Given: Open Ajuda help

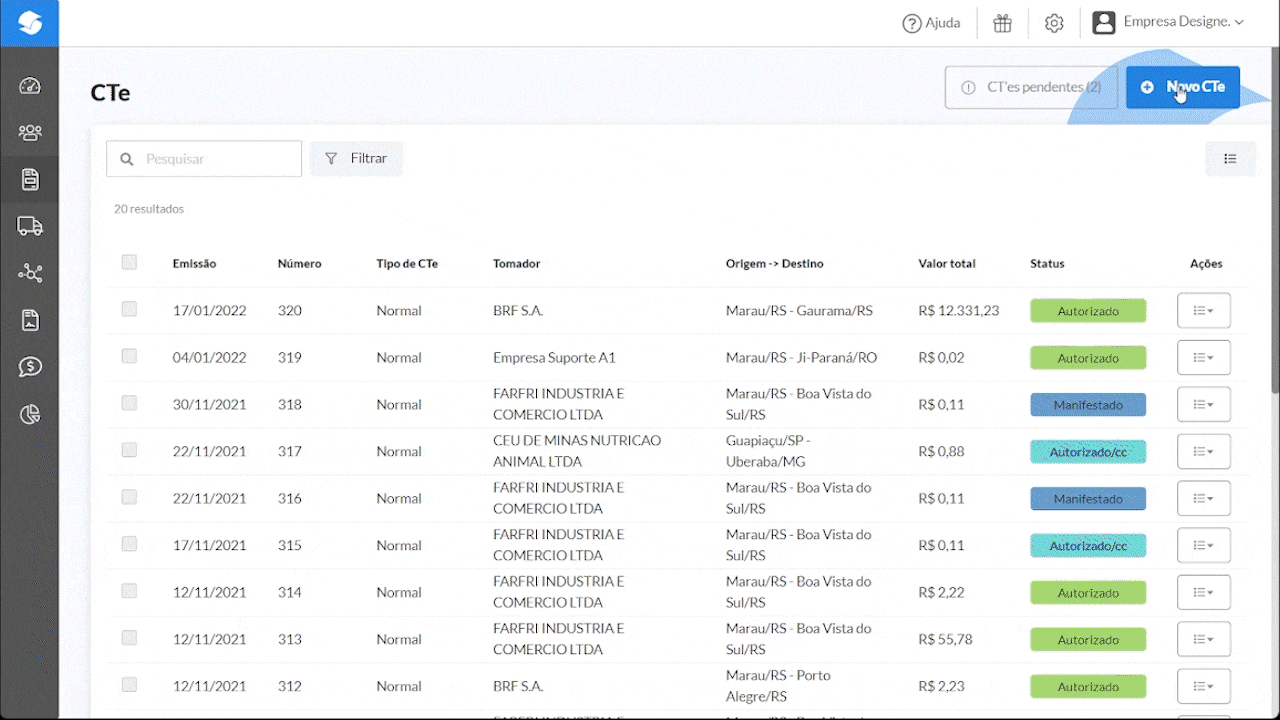Looking at the screenshot, I should pos(931,23).
